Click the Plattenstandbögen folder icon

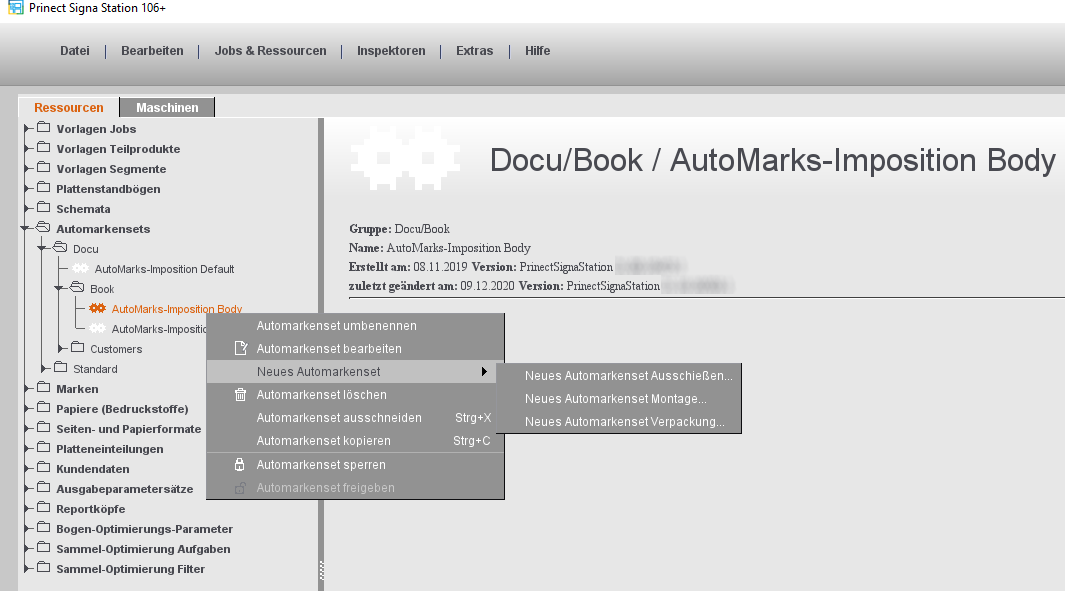[44, 187]
